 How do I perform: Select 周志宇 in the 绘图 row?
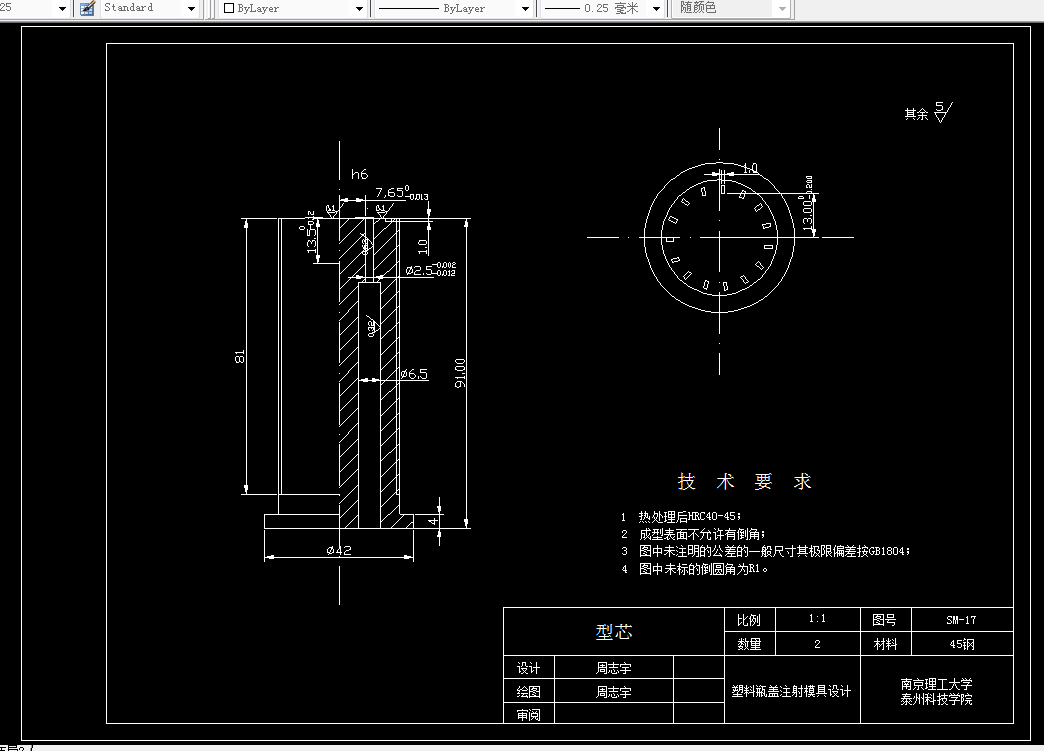[x=613, y=691]
